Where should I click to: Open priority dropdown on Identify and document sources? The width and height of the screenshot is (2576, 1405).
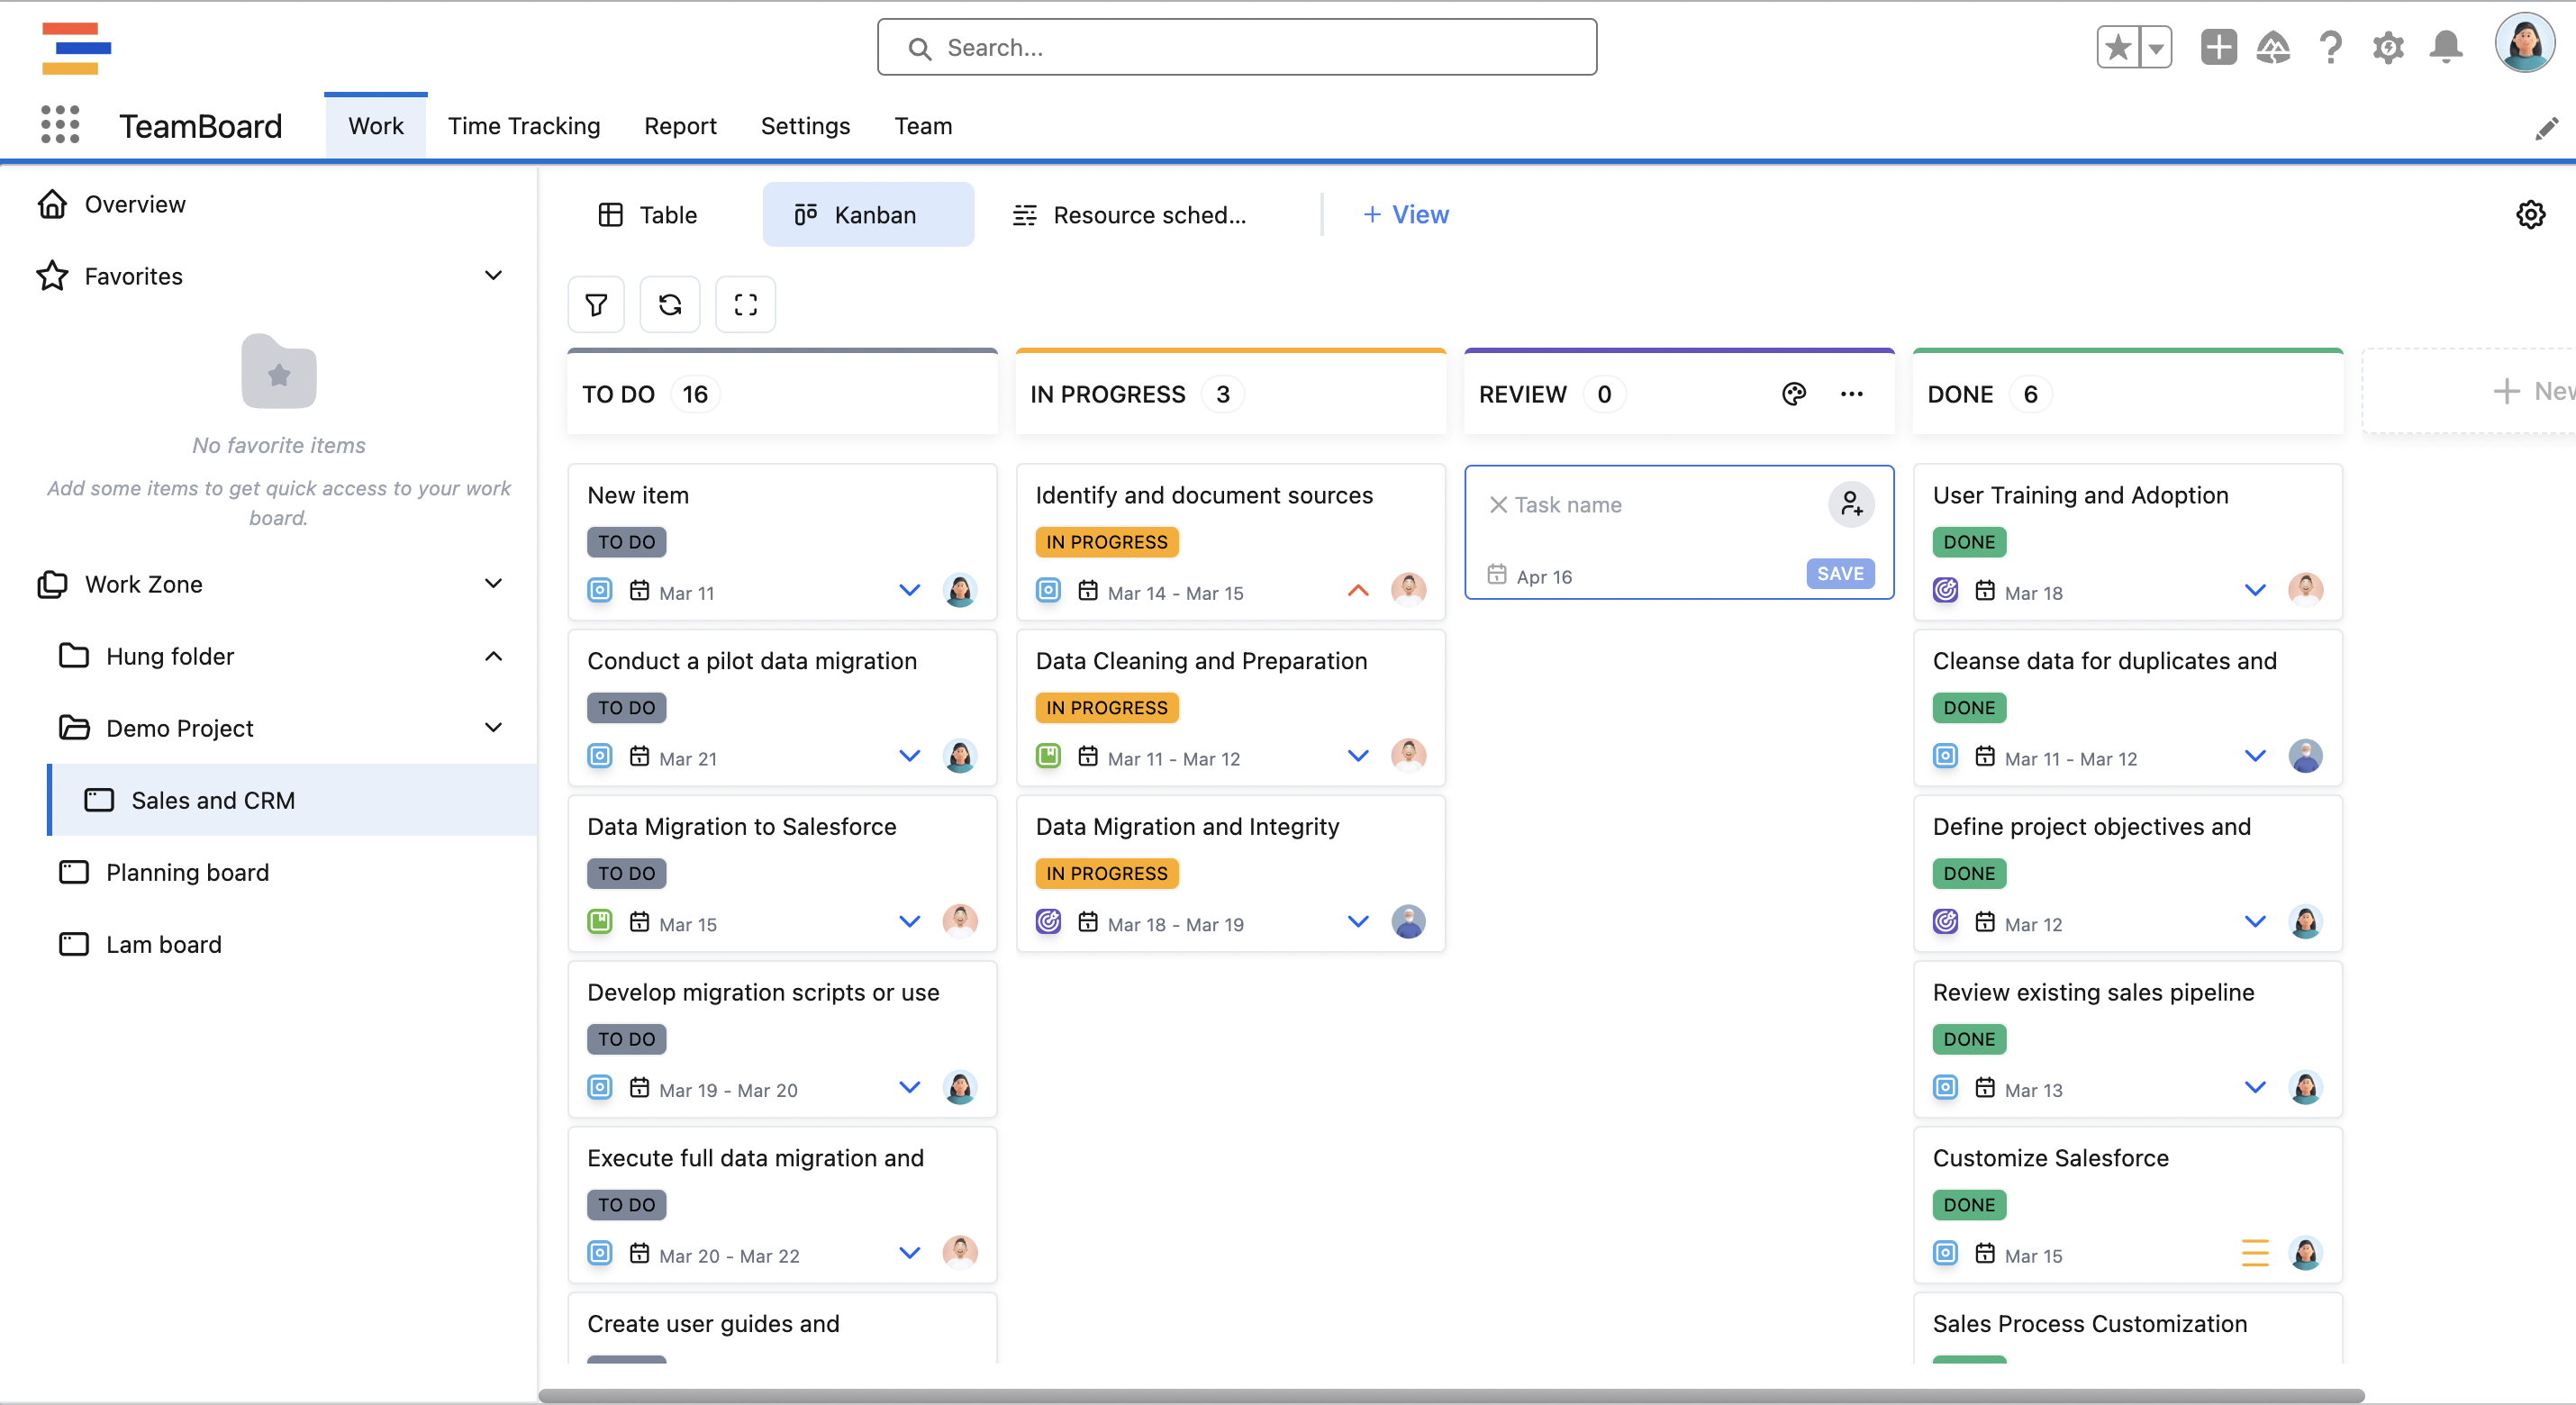[x=1357, y=590]
